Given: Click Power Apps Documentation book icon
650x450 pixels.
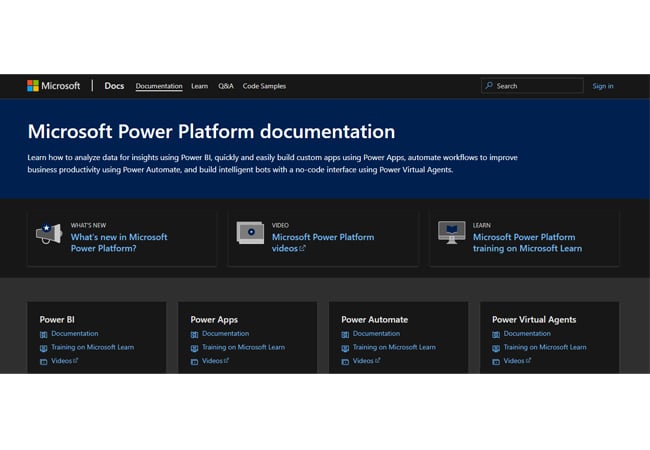Looking at the screenshot, I should tap(194, 334).
